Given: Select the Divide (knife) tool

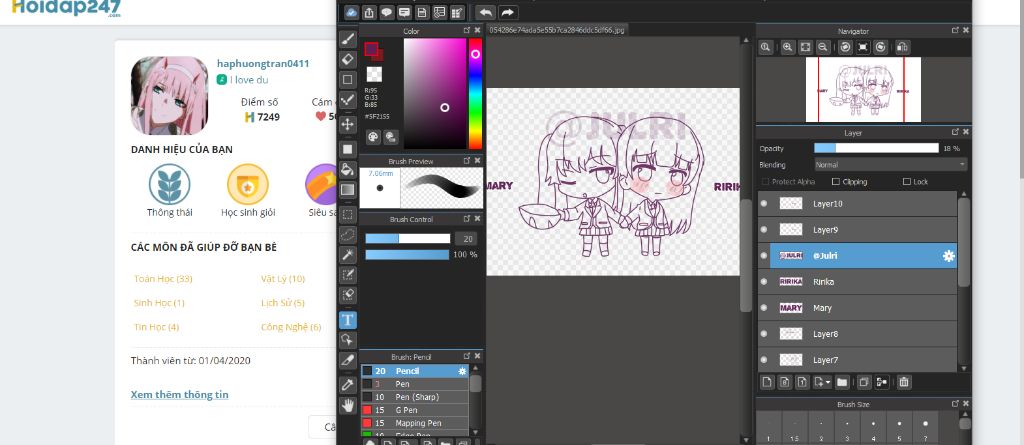Looking at the screenshot, I should click(x=348, y=360).
